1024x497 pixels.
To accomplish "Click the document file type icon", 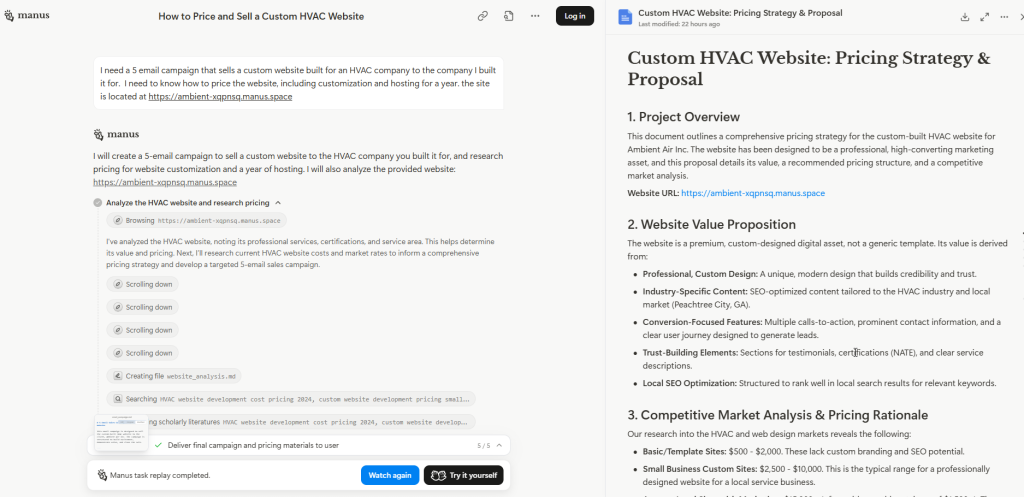I will point(625,17).
